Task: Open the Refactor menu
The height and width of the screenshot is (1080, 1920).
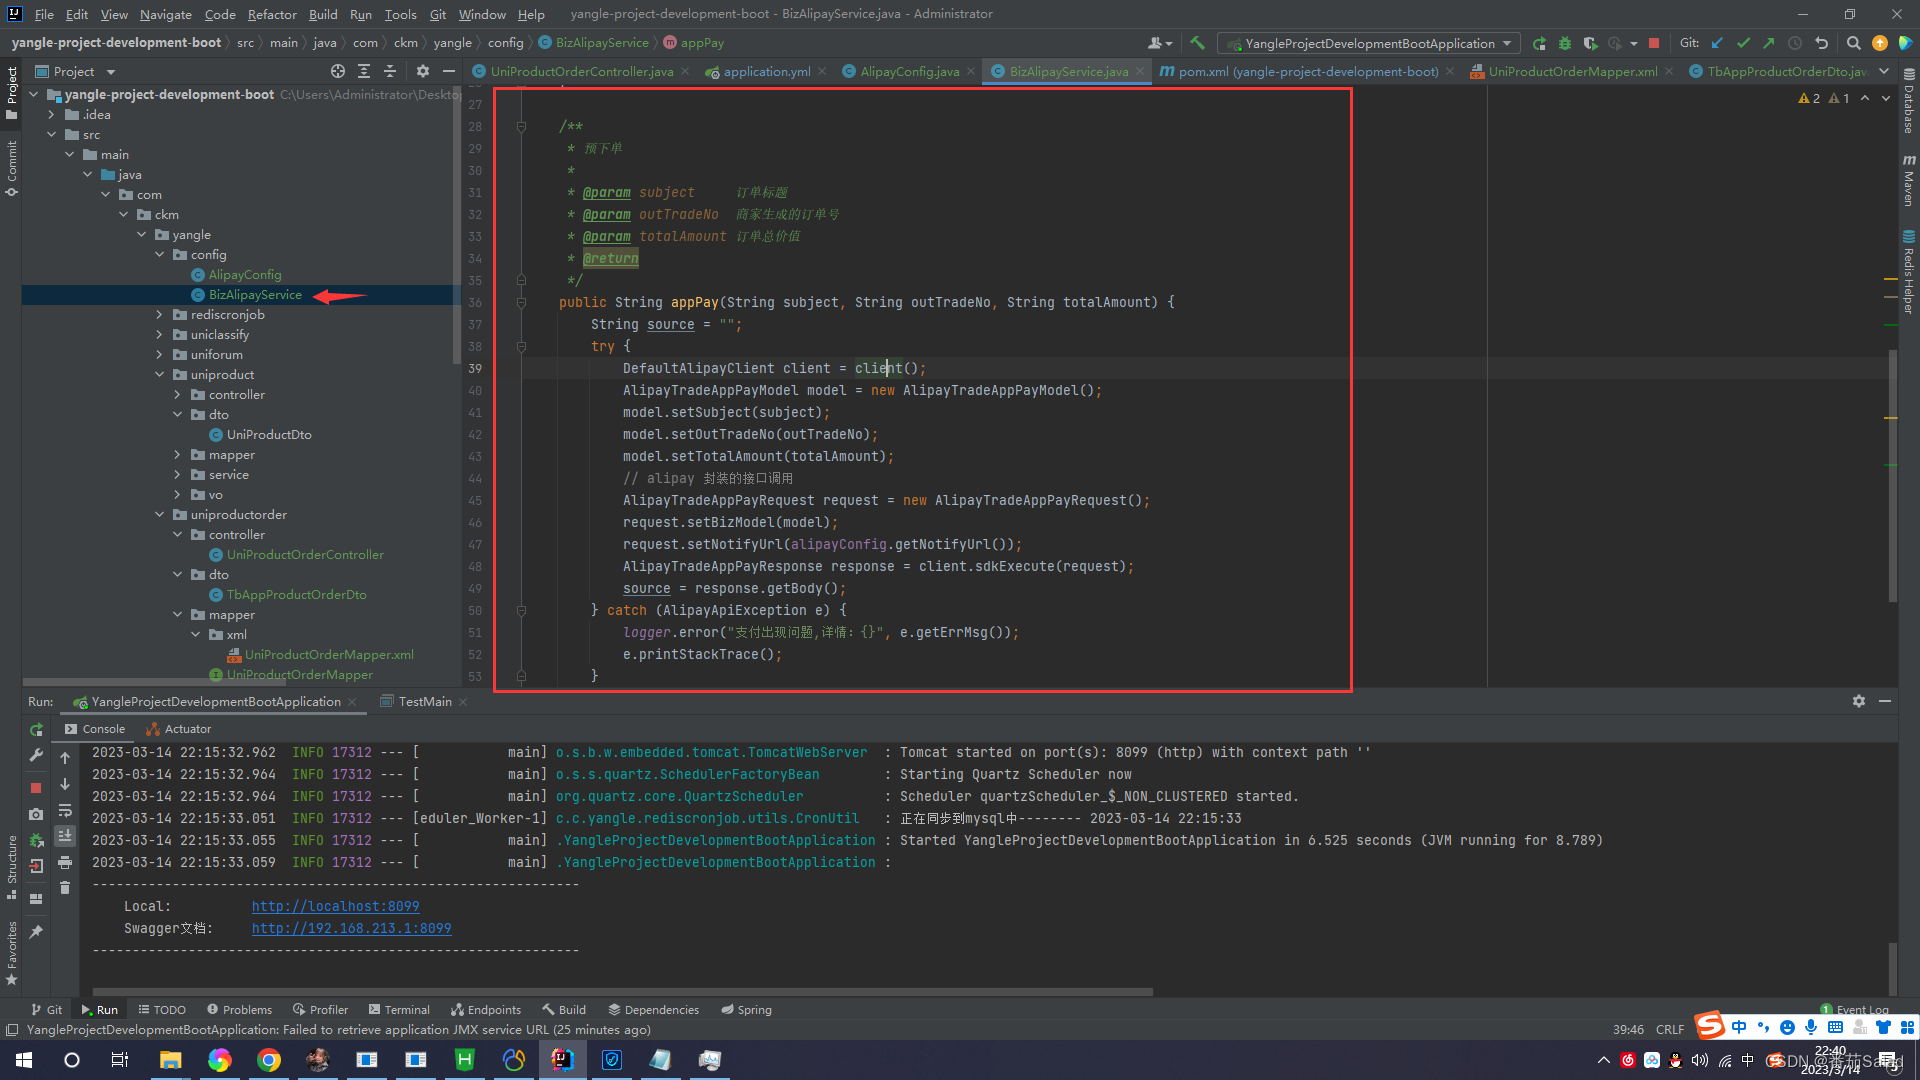Action: tap(272, 14)
